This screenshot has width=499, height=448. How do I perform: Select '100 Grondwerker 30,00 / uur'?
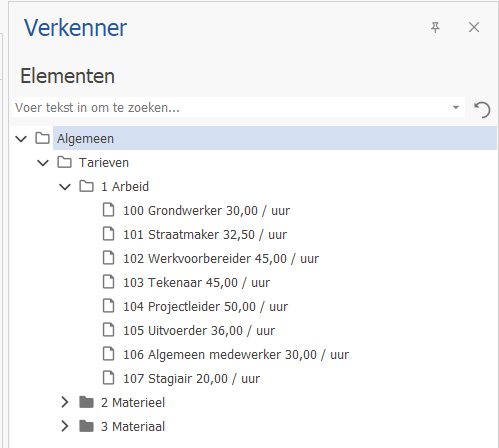(x=207, y=211)
